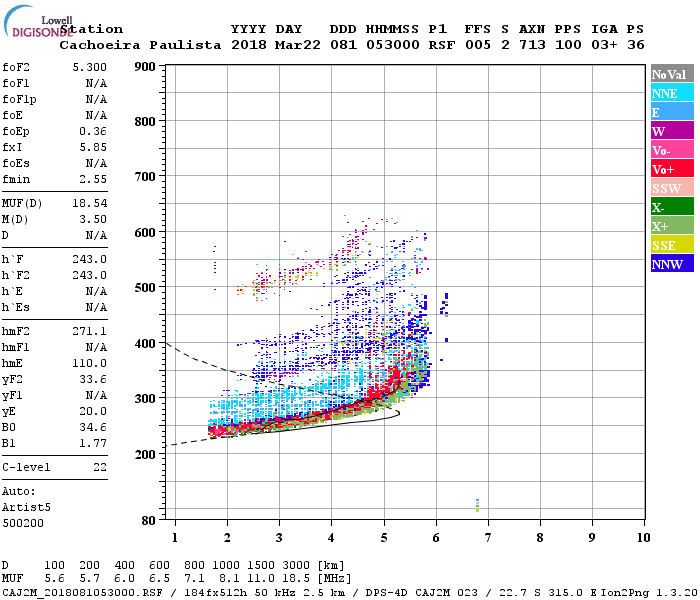
Task: Click the foEp value 0.36
Action: click(x=93, y=131)
